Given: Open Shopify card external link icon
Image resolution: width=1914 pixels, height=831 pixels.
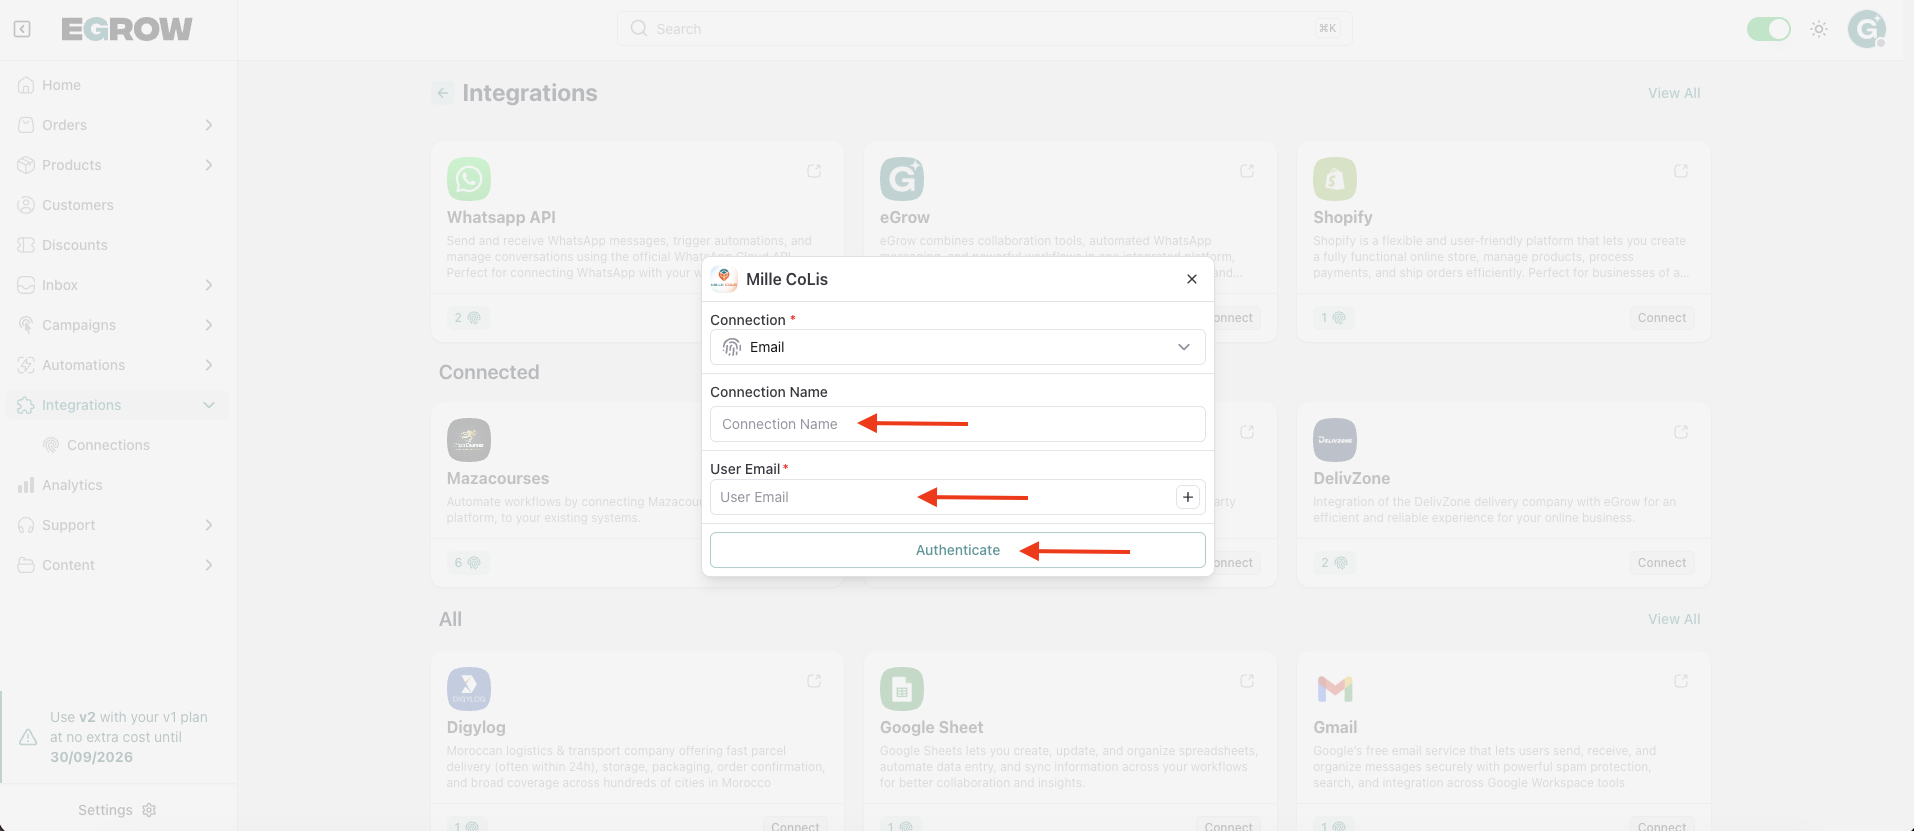Looking at the screenshot, I should pos(1681,171).
